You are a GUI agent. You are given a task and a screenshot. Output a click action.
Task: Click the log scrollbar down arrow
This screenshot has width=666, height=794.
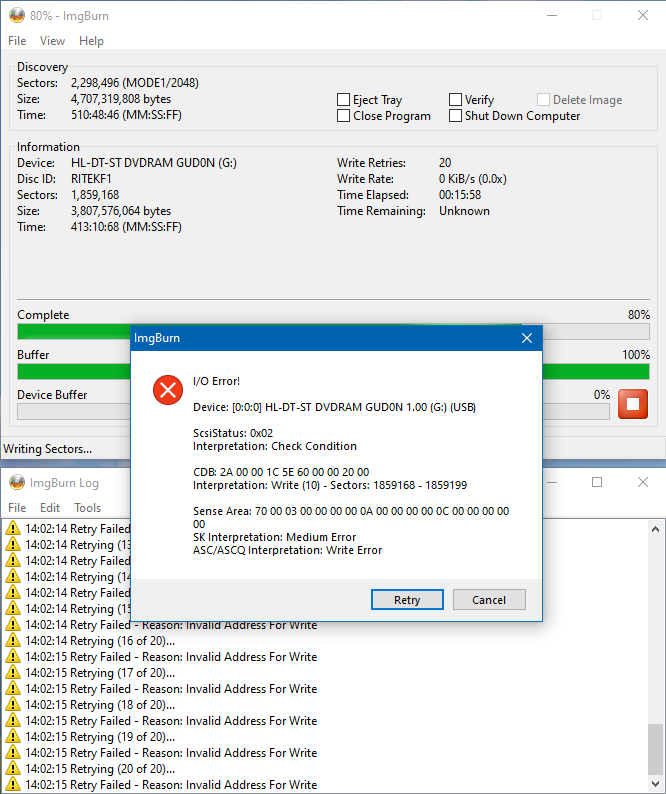point(655,783)
